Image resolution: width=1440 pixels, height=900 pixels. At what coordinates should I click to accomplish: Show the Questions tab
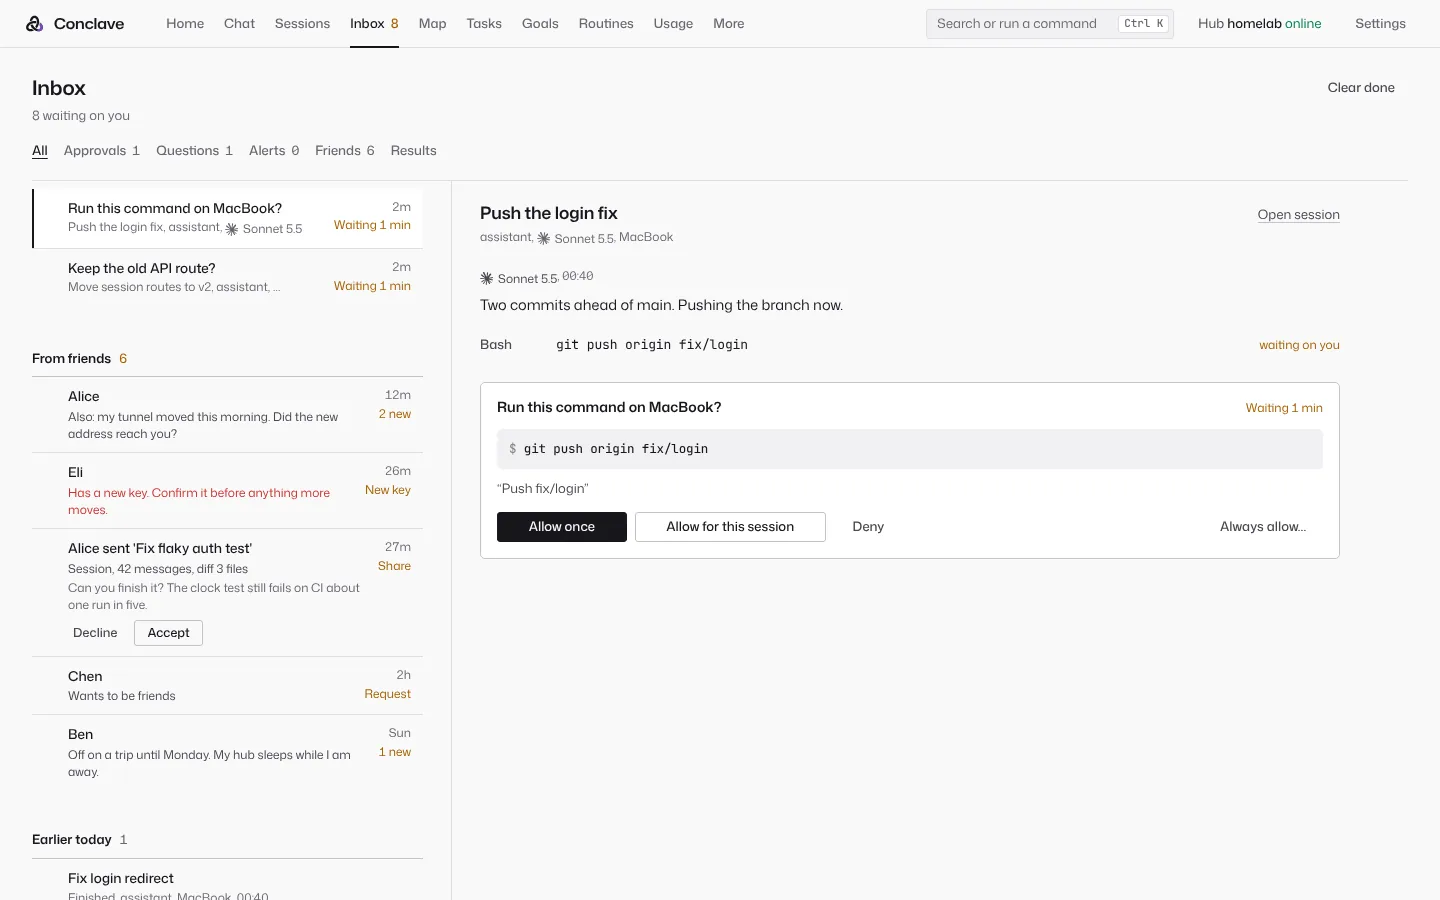[195, 151]
